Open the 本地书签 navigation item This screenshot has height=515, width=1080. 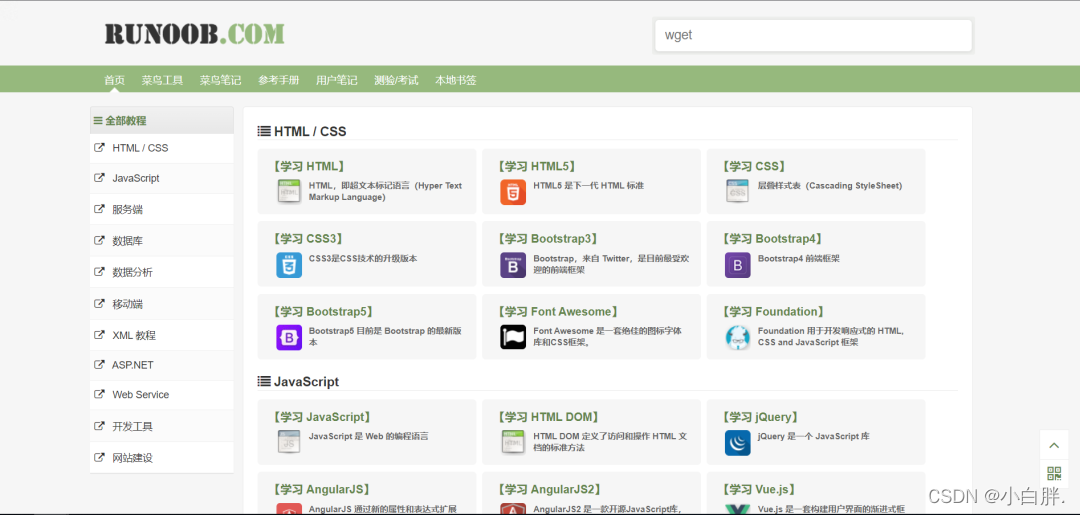(455, 80)
